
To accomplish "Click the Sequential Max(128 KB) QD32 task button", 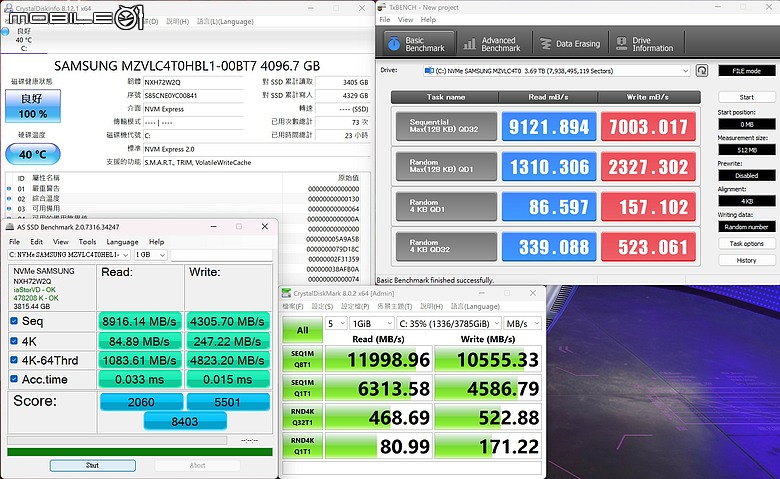I will coord(446,126).
